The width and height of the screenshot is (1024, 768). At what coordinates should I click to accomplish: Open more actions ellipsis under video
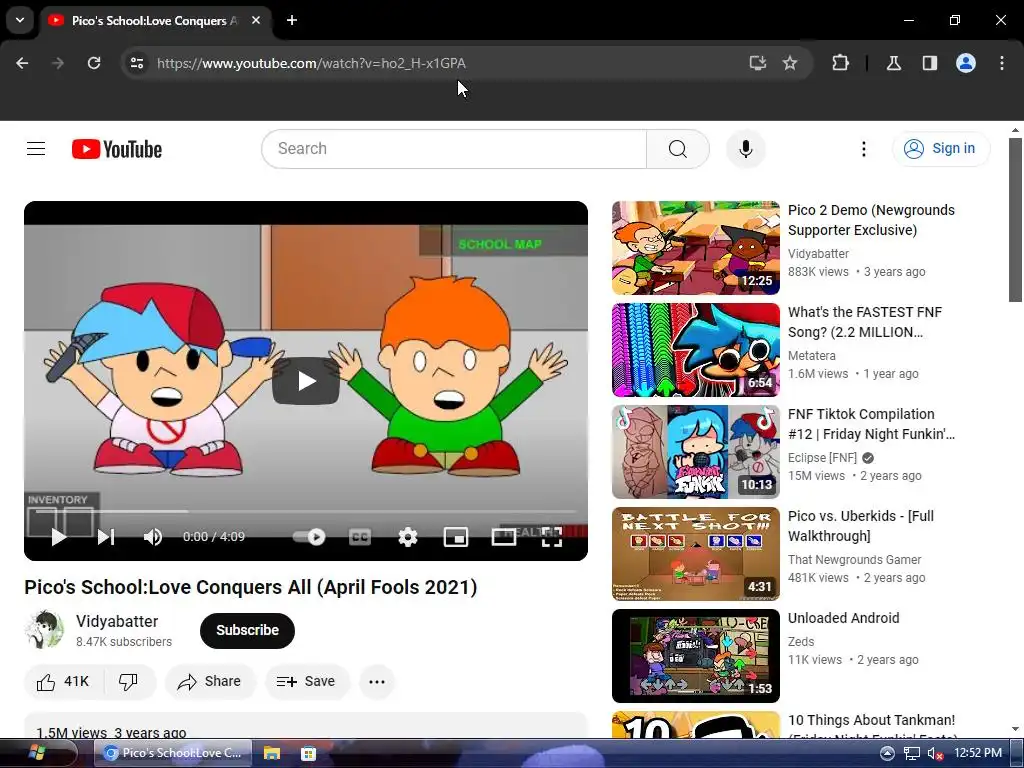pos(377,682)
